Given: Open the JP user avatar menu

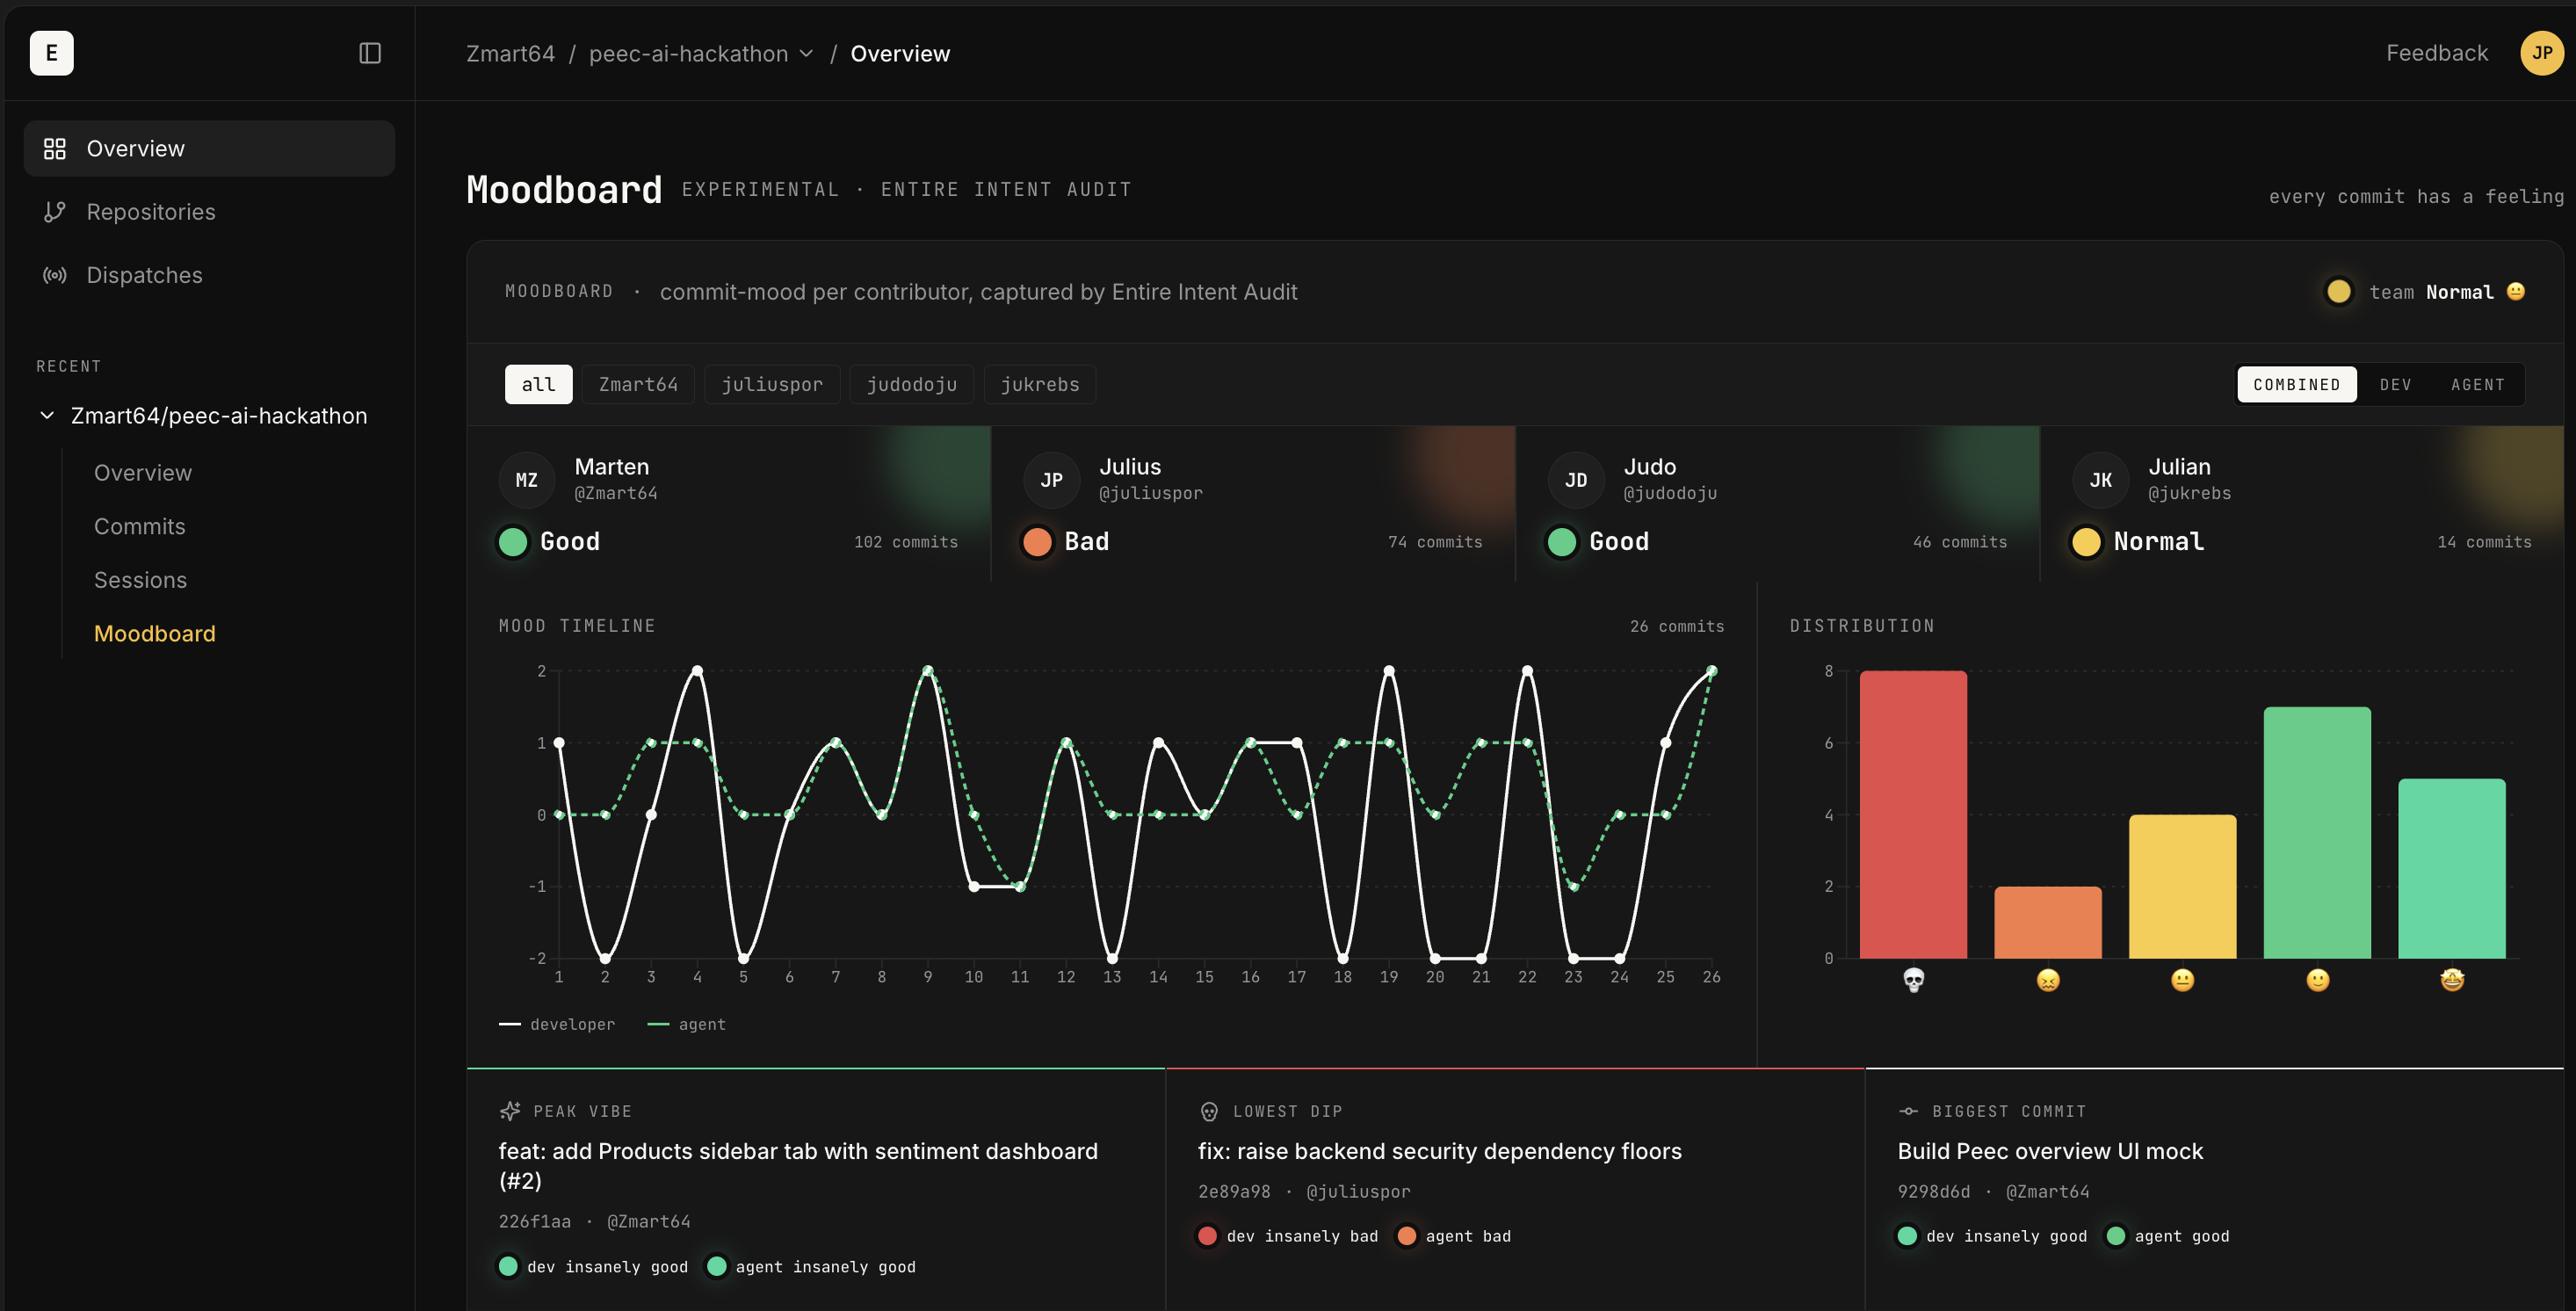Looking at the screenshot, I should click(2541, 53).
